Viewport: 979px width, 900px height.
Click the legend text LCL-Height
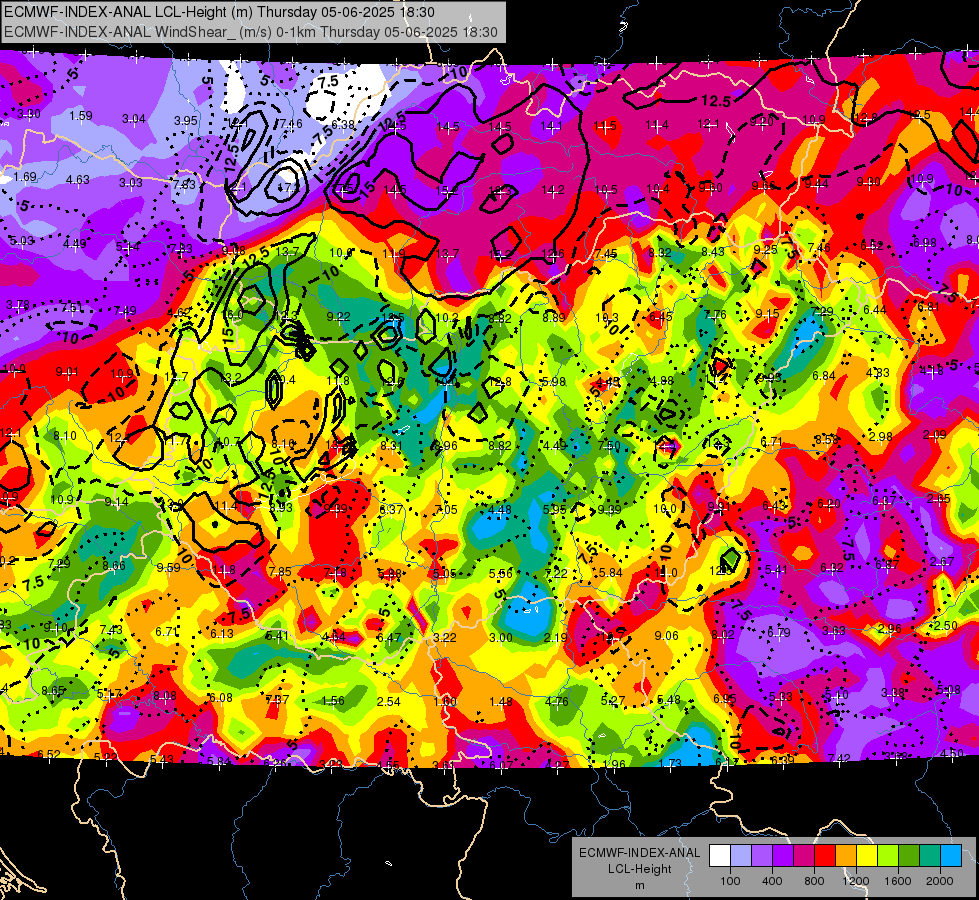point(639,869)
